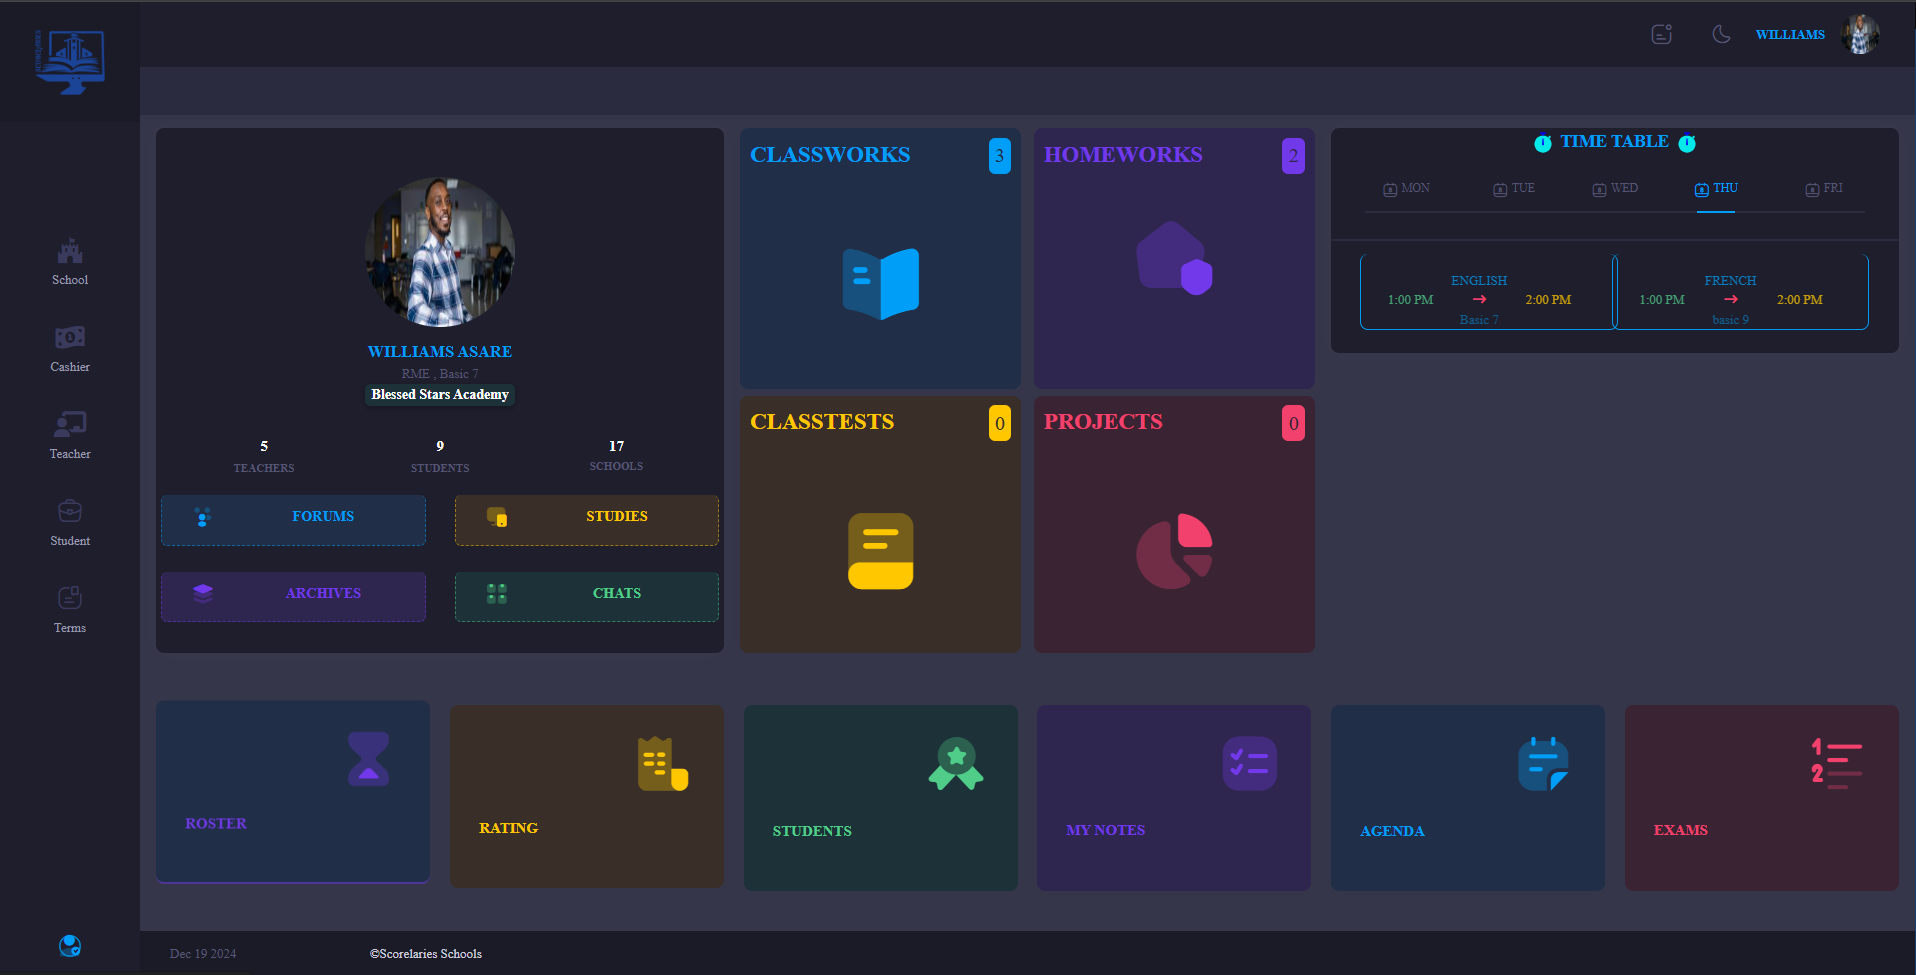Toggle dark mode with moon icon

[x=1721, y=35]
